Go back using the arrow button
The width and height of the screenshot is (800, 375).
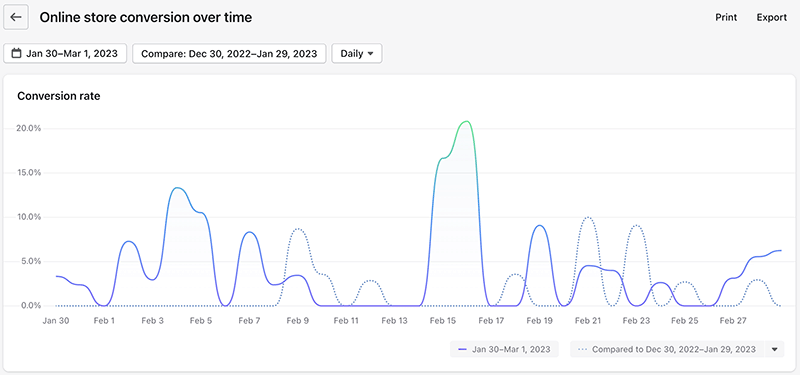[x=16, y=17]
